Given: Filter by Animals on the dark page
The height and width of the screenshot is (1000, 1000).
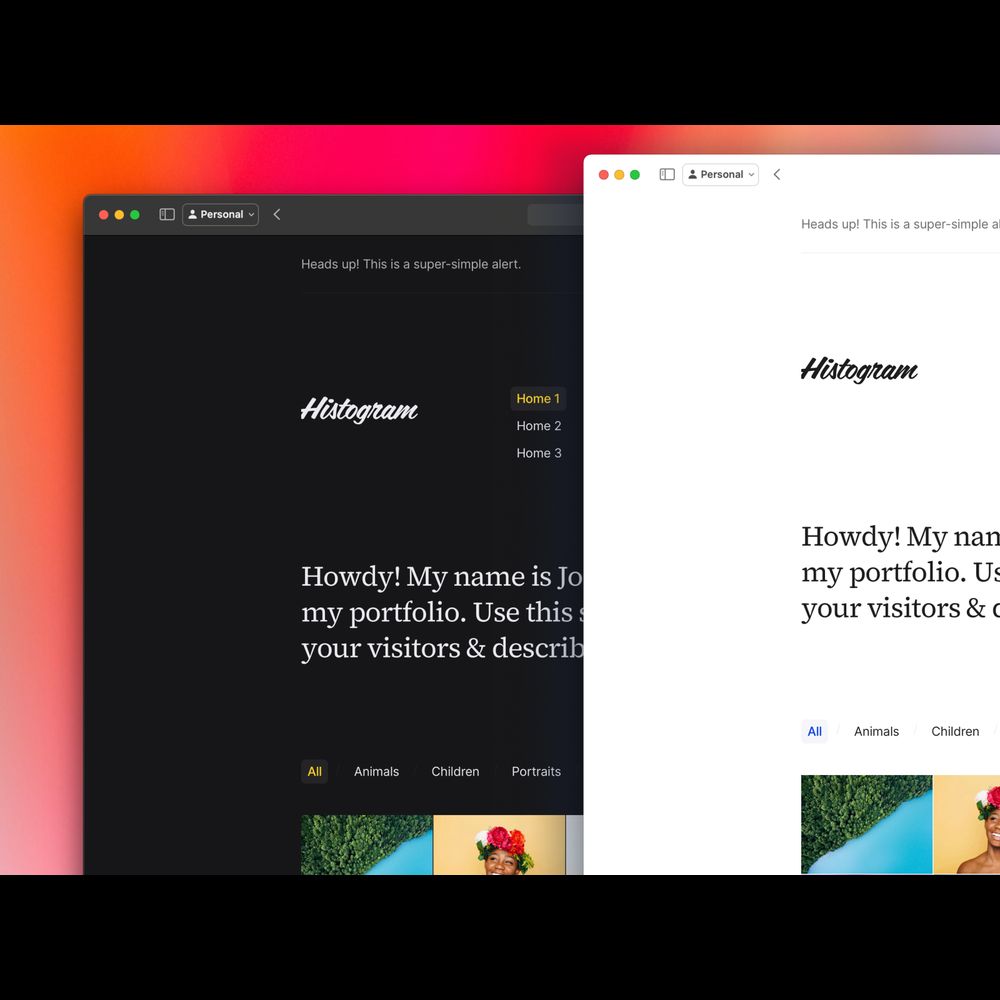Looking at the screenshot, I should tap(376, 771).
